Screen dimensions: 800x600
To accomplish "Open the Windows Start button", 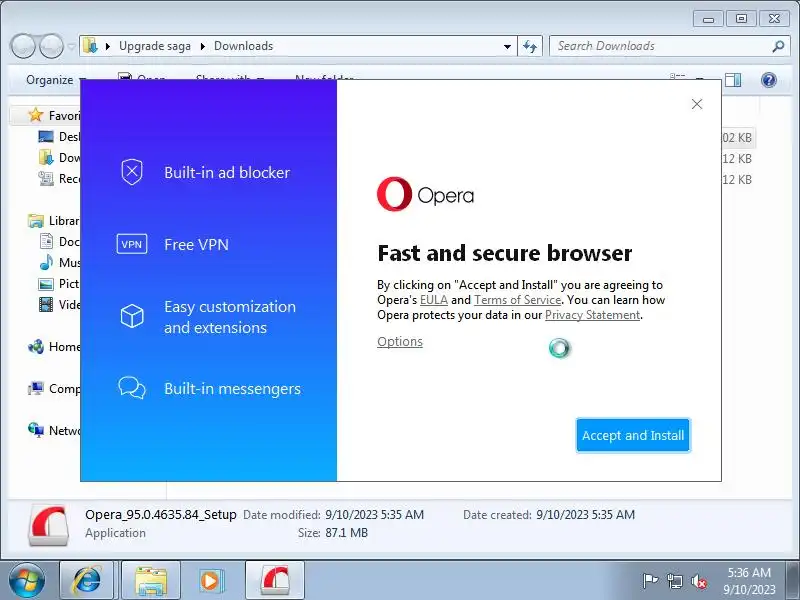I will [x=27, y=581].
